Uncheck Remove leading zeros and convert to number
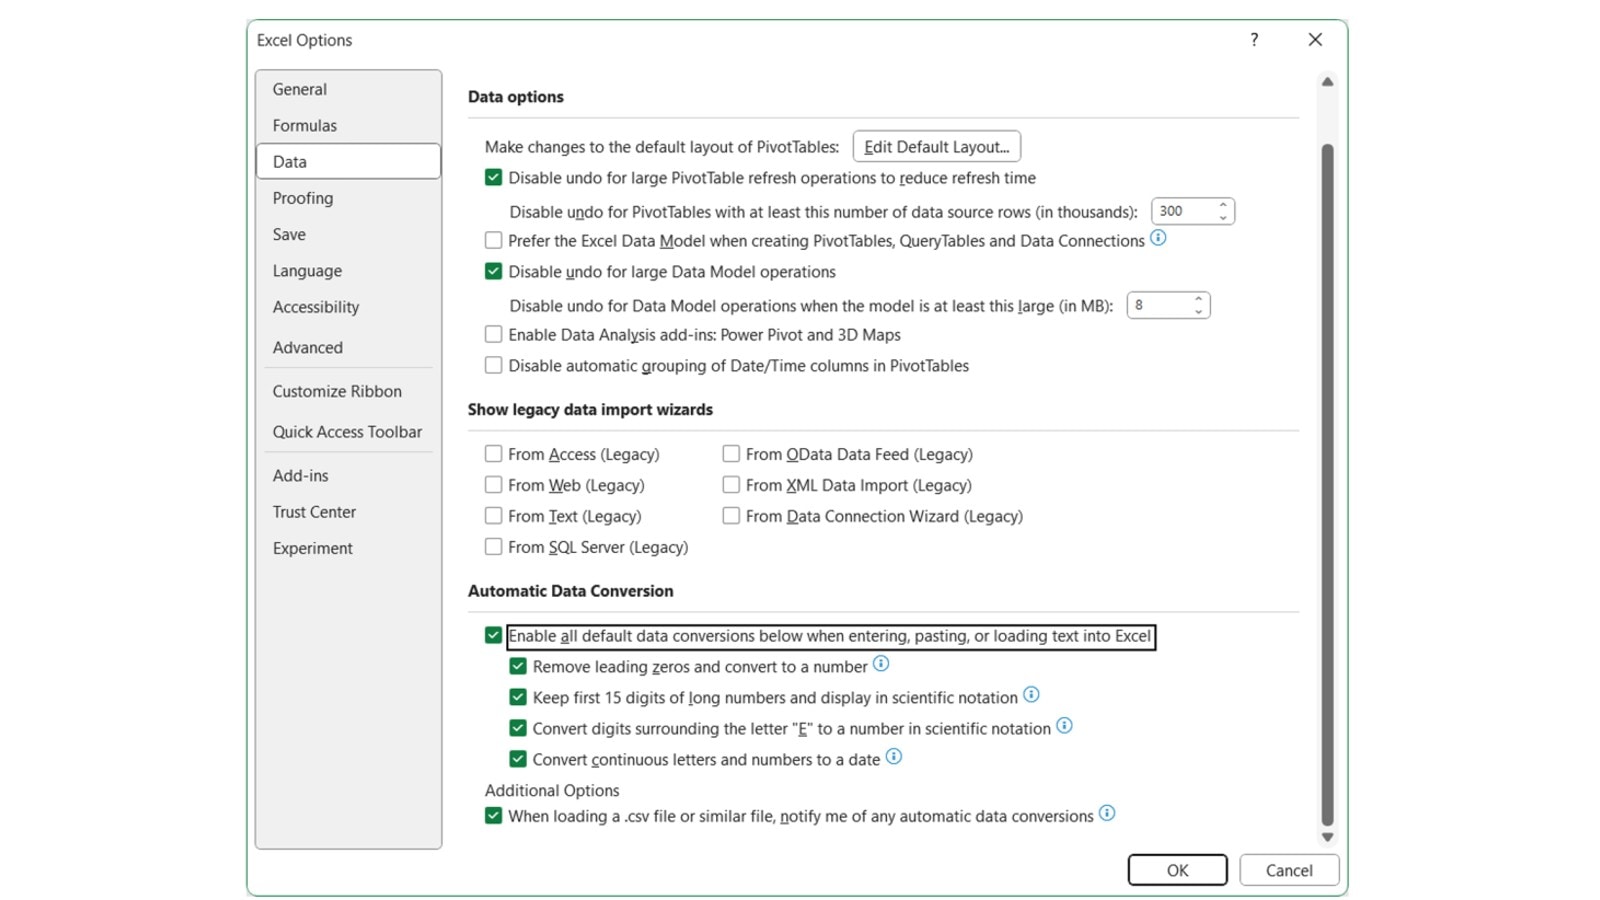Viewport: 1600px width, 900px height. click(x=518, y=666)
